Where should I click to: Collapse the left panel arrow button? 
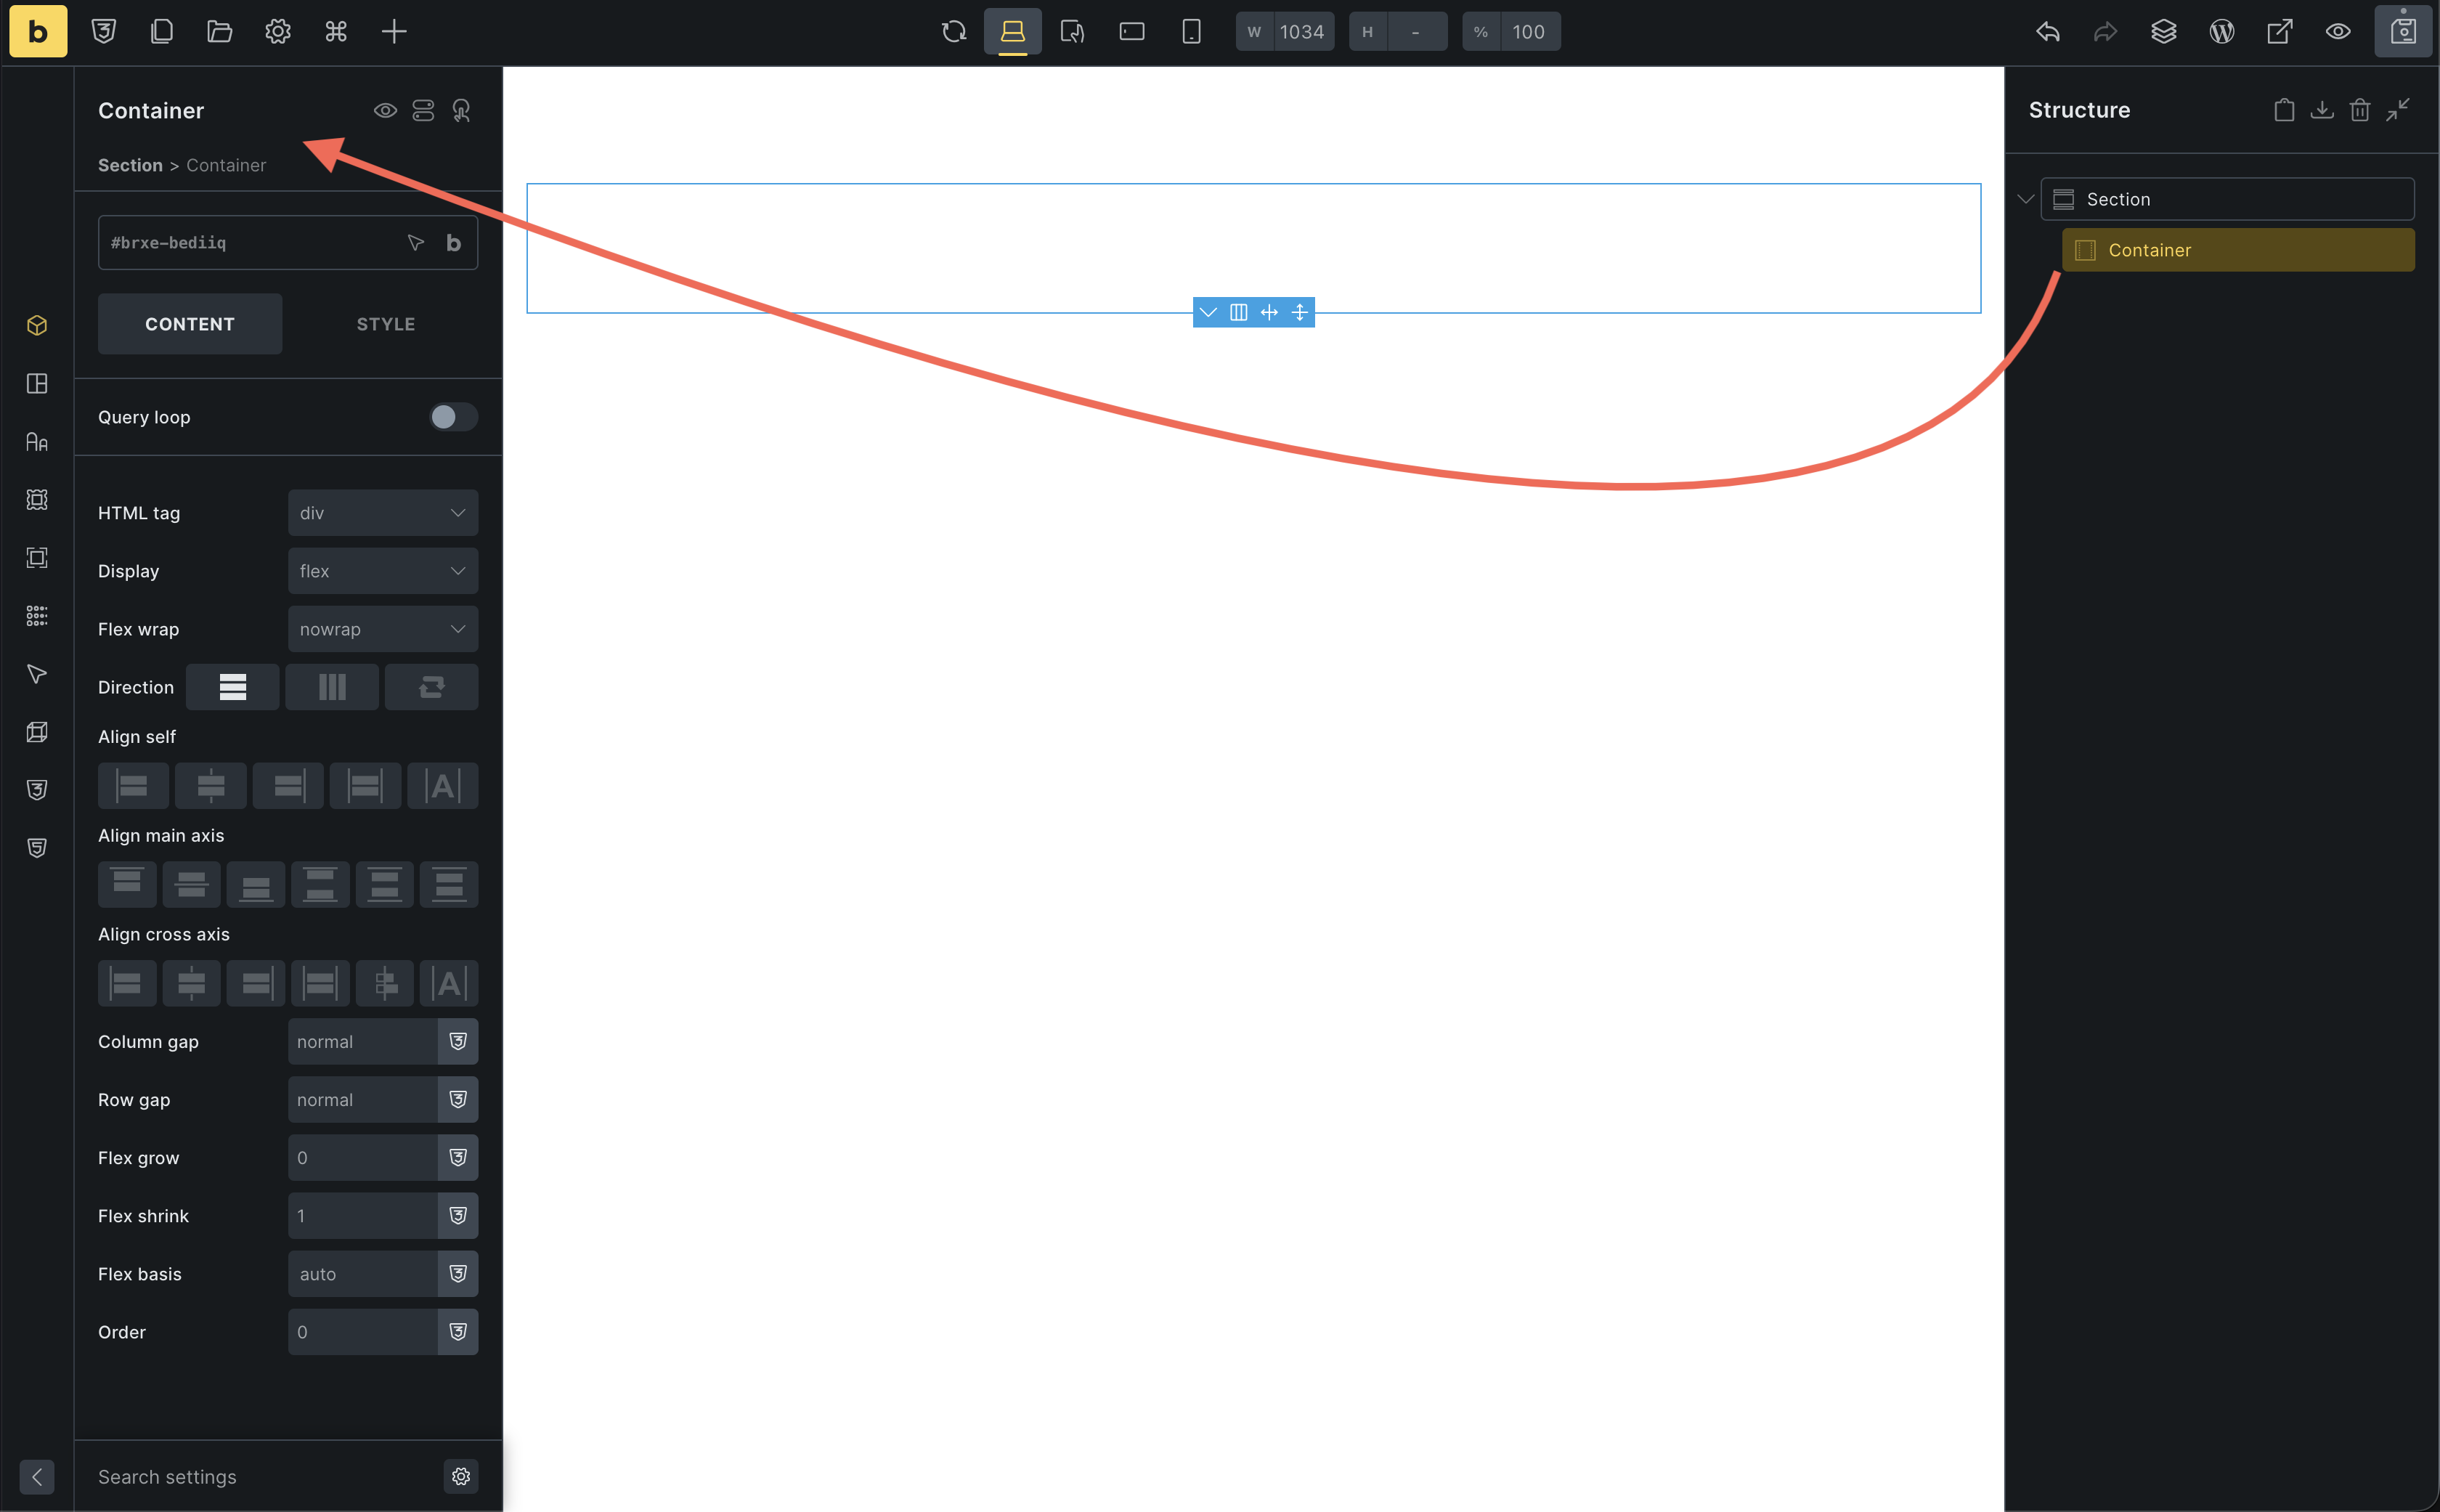[x=37, y=1476]
